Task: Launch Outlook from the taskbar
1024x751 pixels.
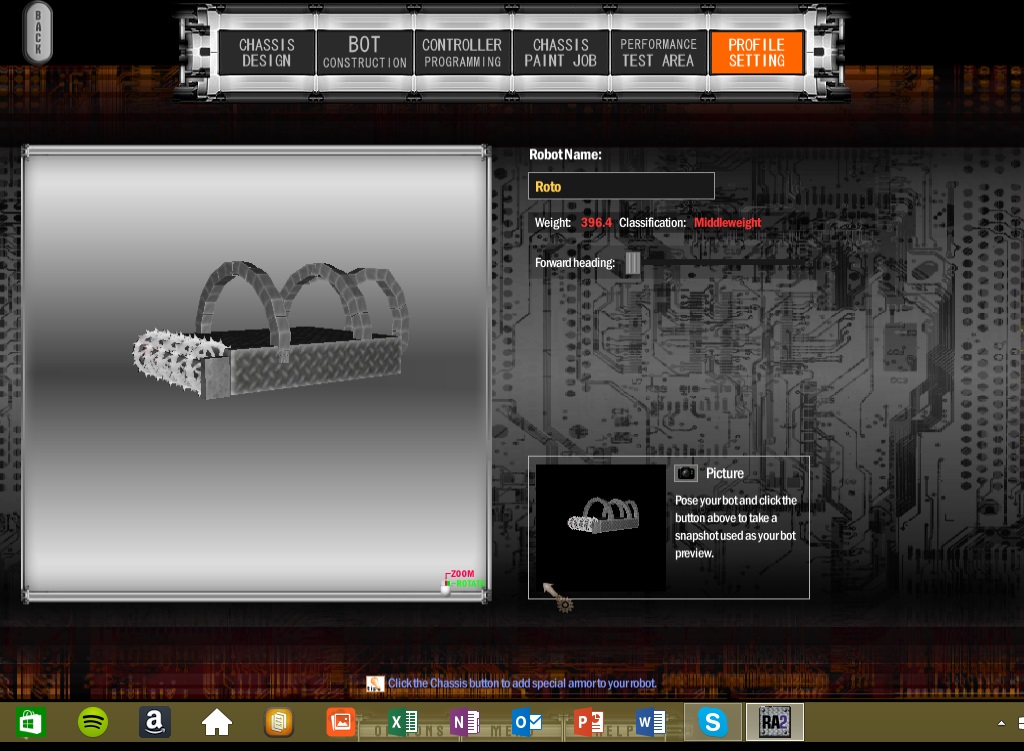Action: pyautogui.click(x=527, y=722)
